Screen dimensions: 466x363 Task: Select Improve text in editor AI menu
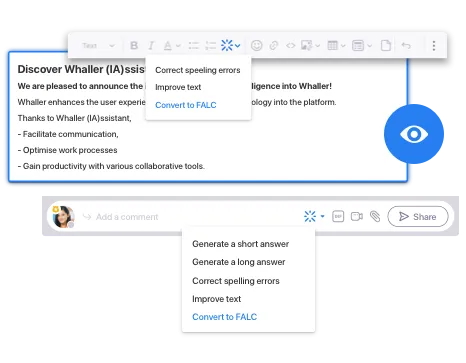point(178,87)
